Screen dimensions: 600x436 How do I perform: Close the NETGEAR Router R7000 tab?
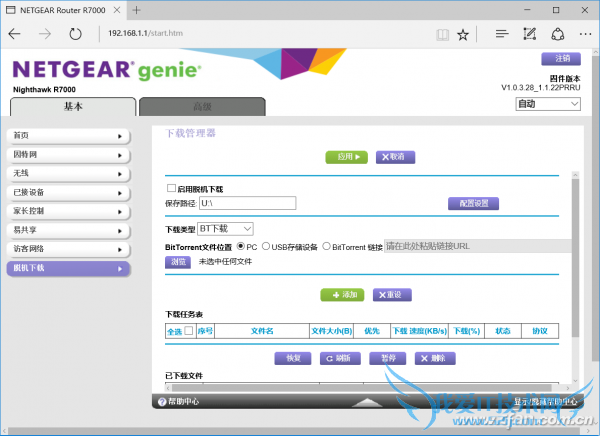(x=117, y=10)
